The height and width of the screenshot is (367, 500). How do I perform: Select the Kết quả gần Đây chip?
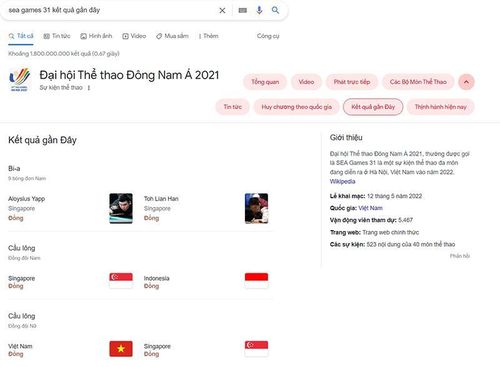pos(373,107)
